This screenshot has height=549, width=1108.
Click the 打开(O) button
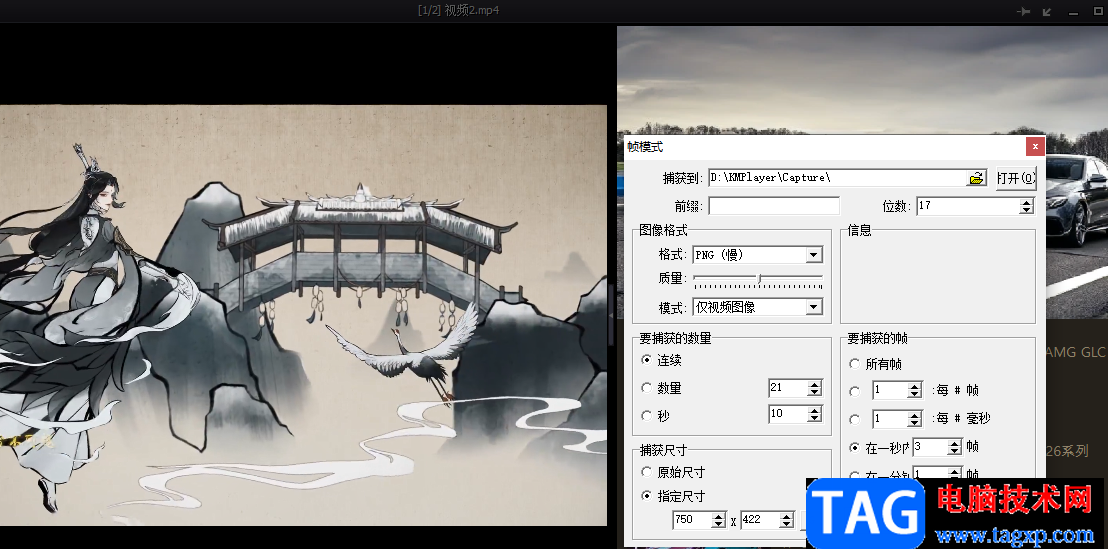(1015, 178)
